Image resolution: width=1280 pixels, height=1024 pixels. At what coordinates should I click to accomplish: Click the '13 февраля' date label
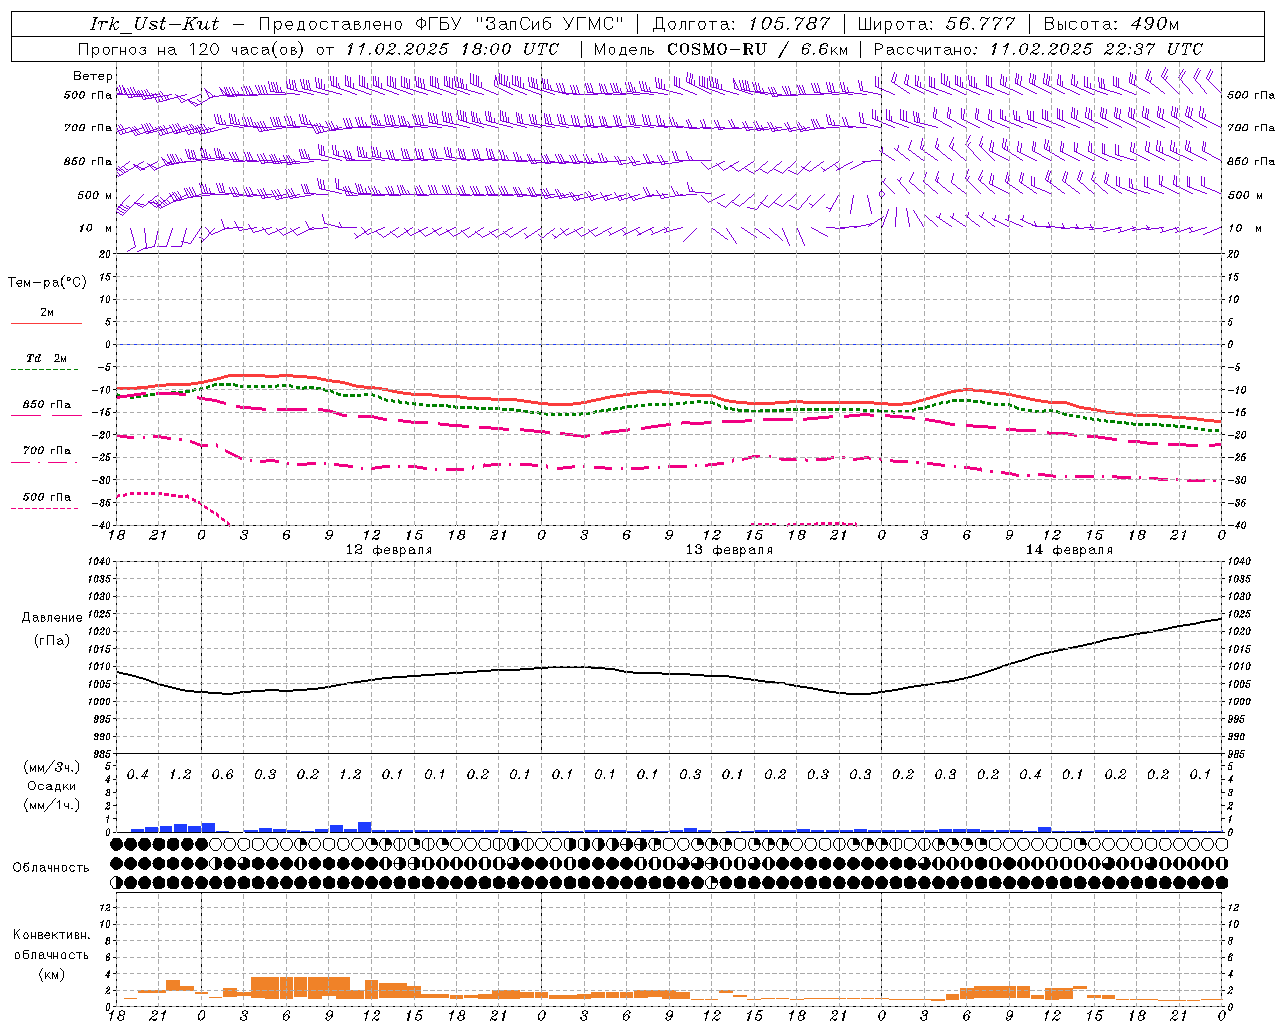729,550
